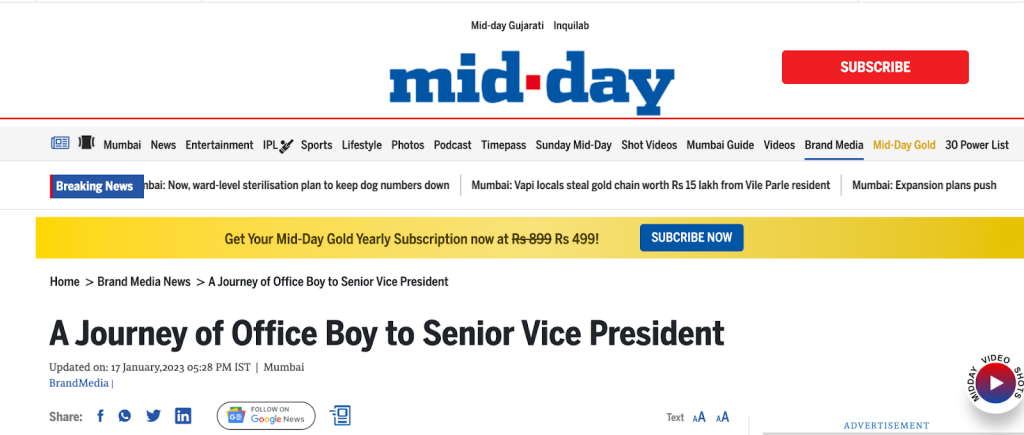Viewport: 1024px width, 435px height.
Task: Open the e-paper newspaper icon
Action: click(x=60, y=144)
